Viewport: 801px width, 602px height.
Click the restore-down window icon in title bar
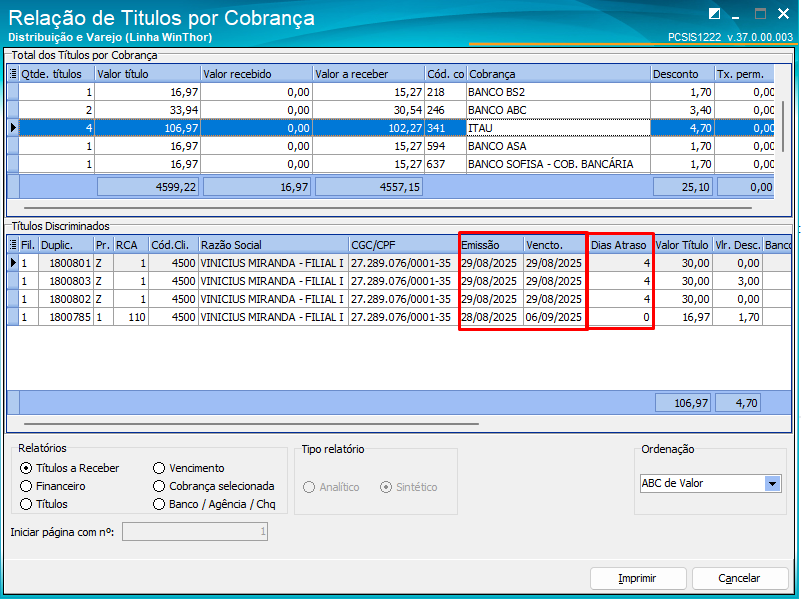click(x=715, y=14)
